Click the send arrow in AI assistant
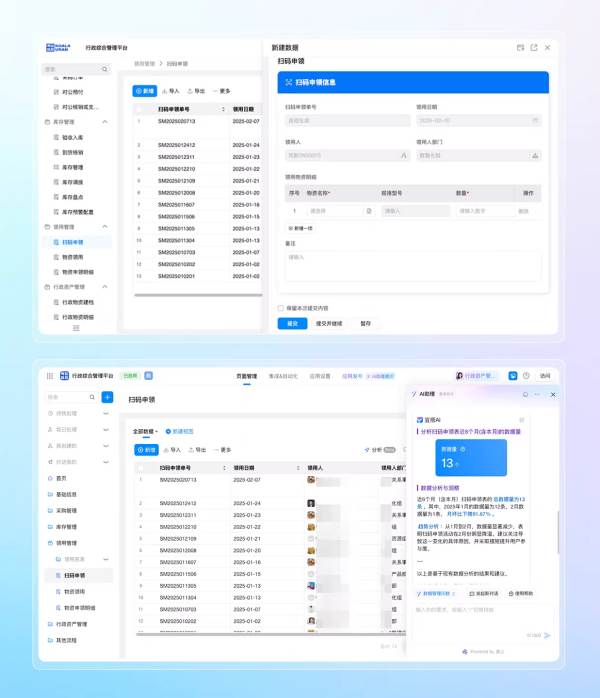The height and width of the screenshot is (698, 600). pyautogui.click(x=547, y=634)
